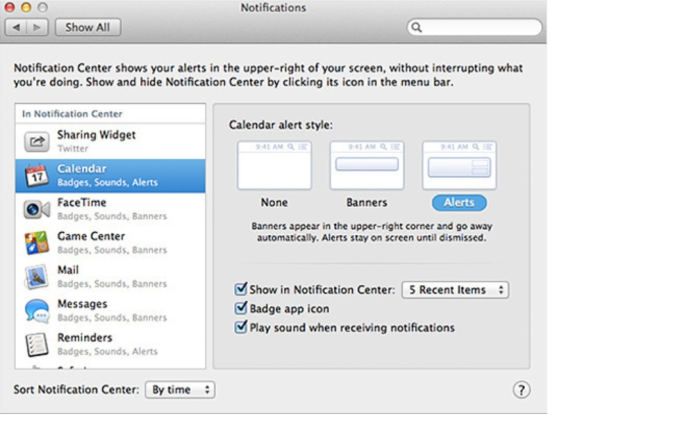The height and width of the screenshot is (438, 700).
Task: Select the Calendar row in the list
Action: coord(110,175)
